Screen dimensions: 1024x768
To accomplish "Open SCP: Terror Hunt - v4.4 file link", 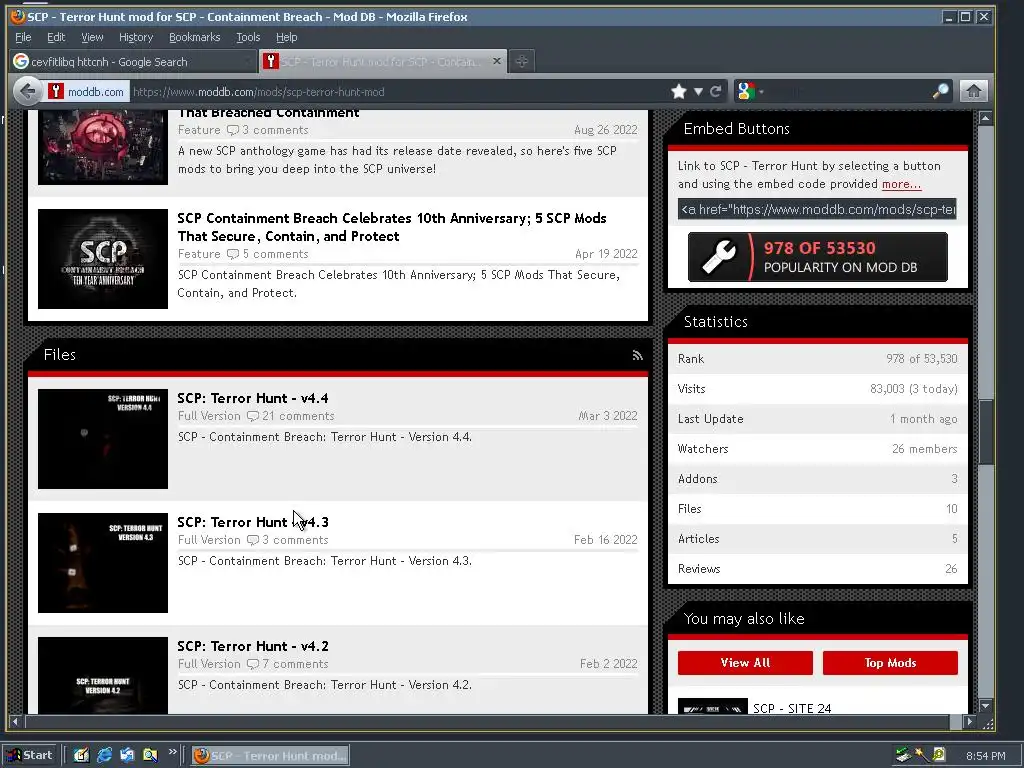I will [253, 398].
